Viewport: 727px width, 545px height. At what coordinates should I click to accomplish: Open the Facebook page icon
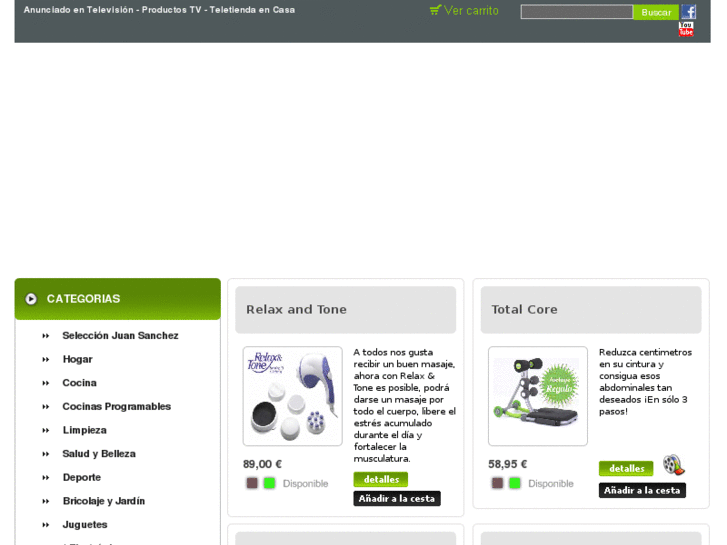click(x=688, y=12)
